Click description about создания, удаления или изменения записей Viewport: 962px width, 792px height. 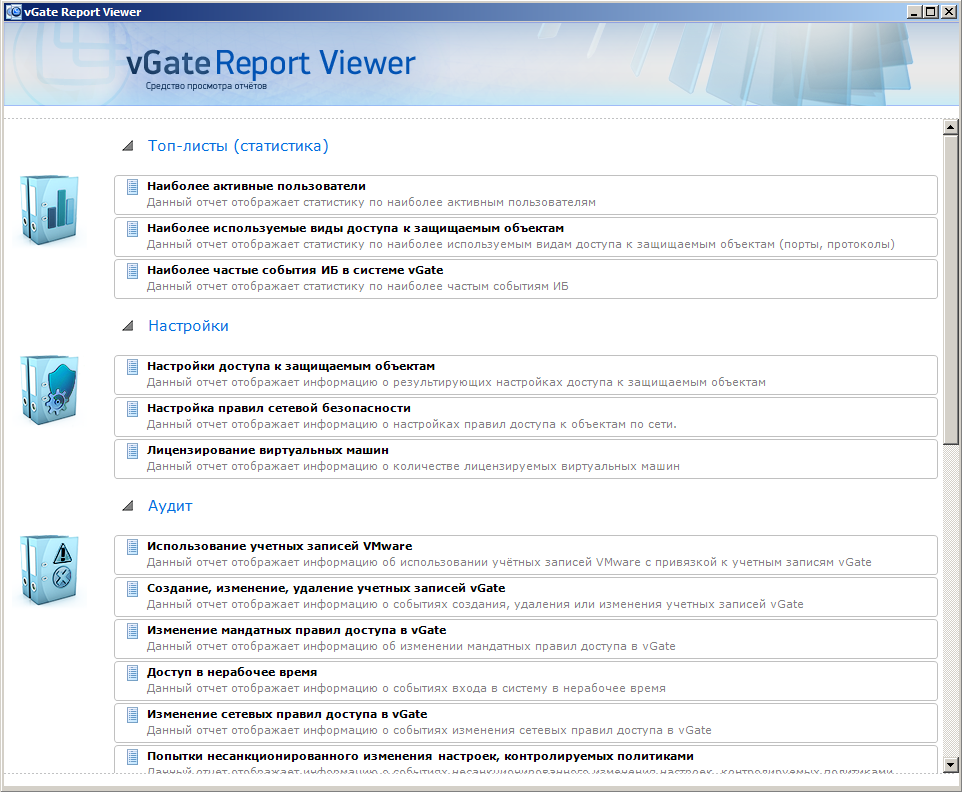tap(475, 604)
